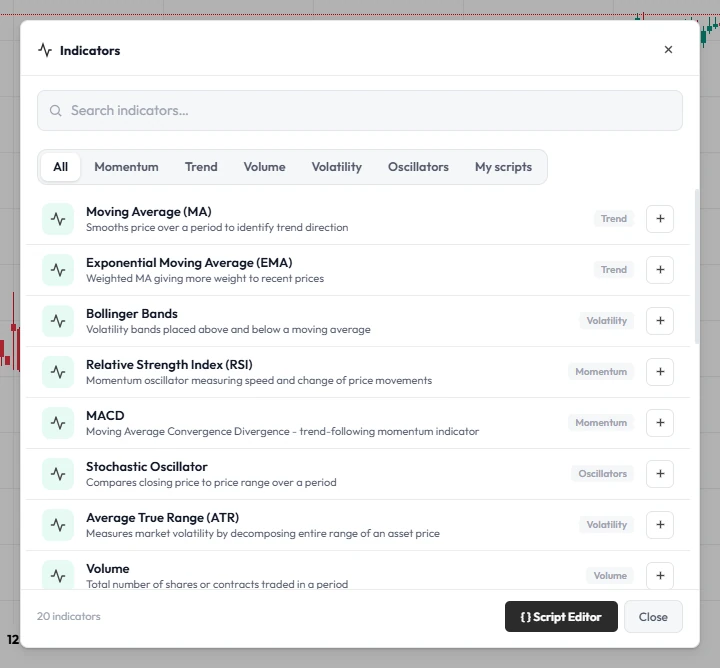Click 'Volatility bands placed above and below' description
This screenshot has width=720, height=668.
[228, 329]
